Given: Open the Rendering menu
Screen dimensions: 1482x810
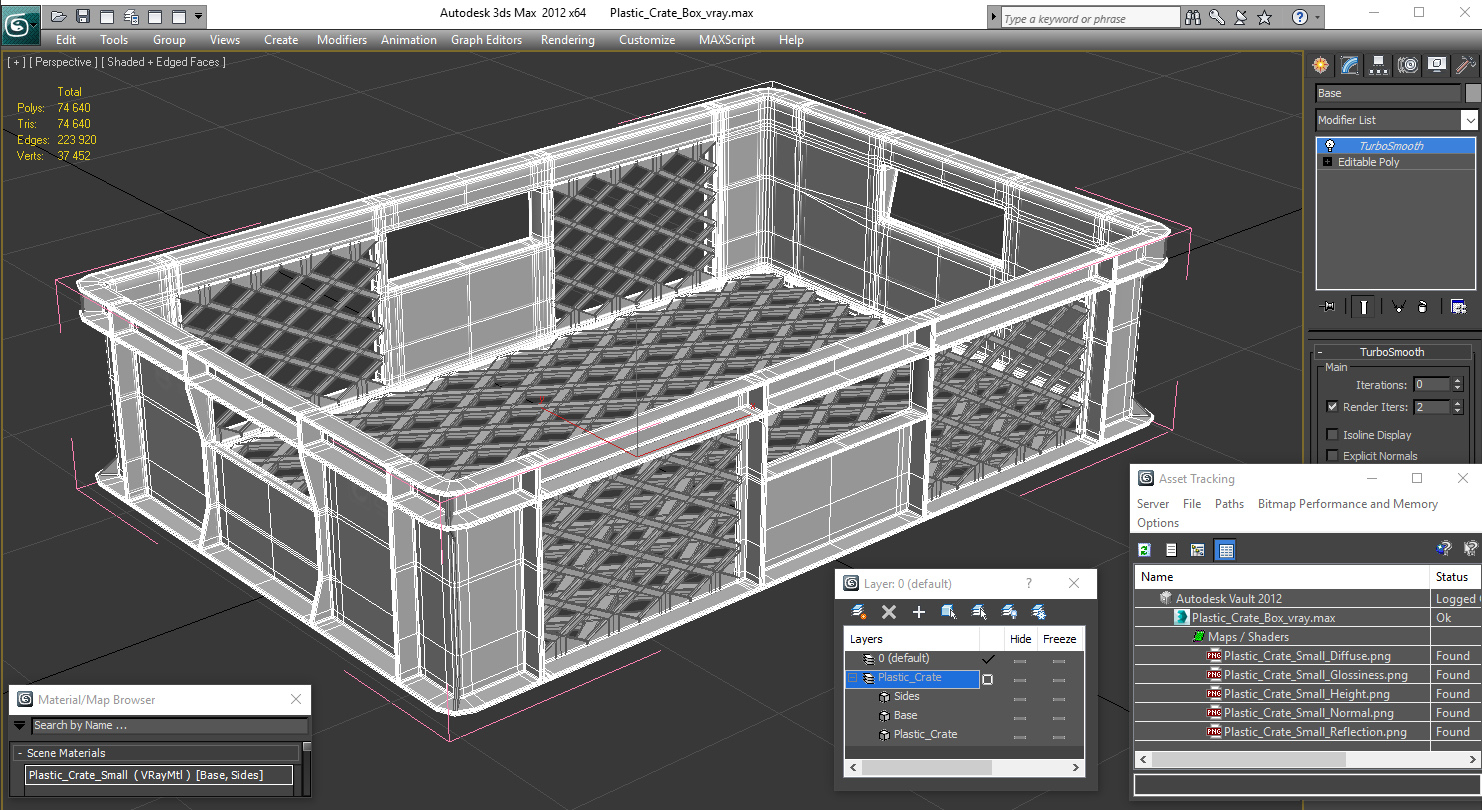Looking at the screenshot, I should click(567, 40).
